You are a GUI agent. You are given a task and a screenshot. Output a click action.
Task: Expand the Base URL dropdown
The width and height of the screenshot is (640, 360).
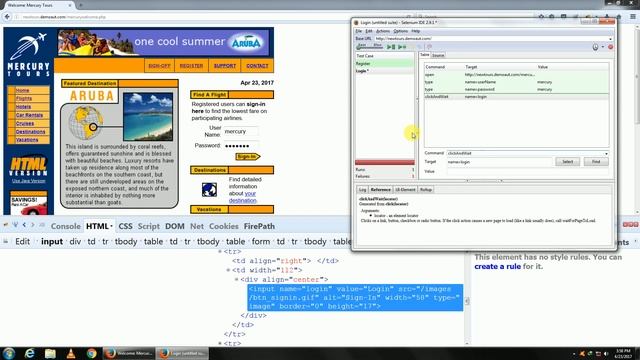coord(610,39)
